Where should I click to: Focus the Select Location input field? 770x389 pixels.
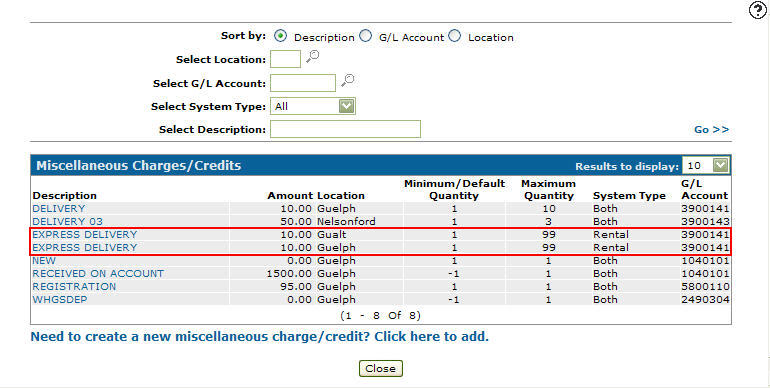tap(285, 59)
